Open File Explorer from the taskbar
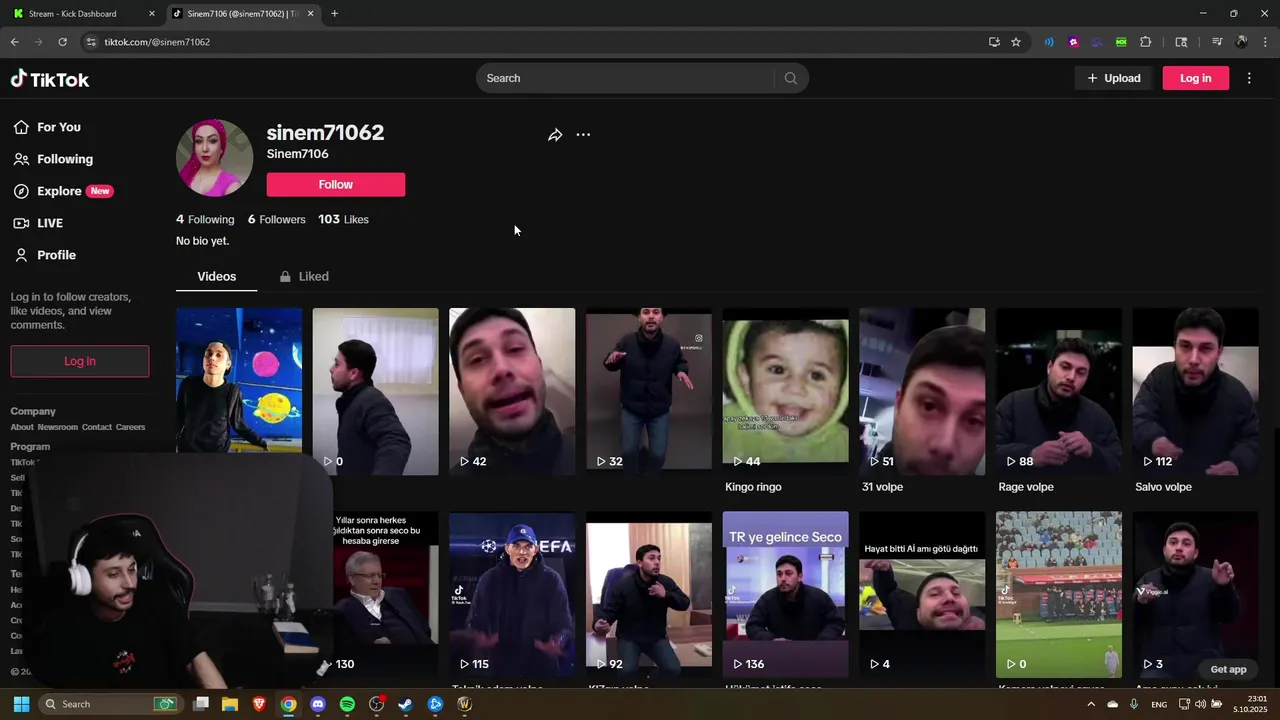Viewport: 1280px width, 720px height. (230, 704)
